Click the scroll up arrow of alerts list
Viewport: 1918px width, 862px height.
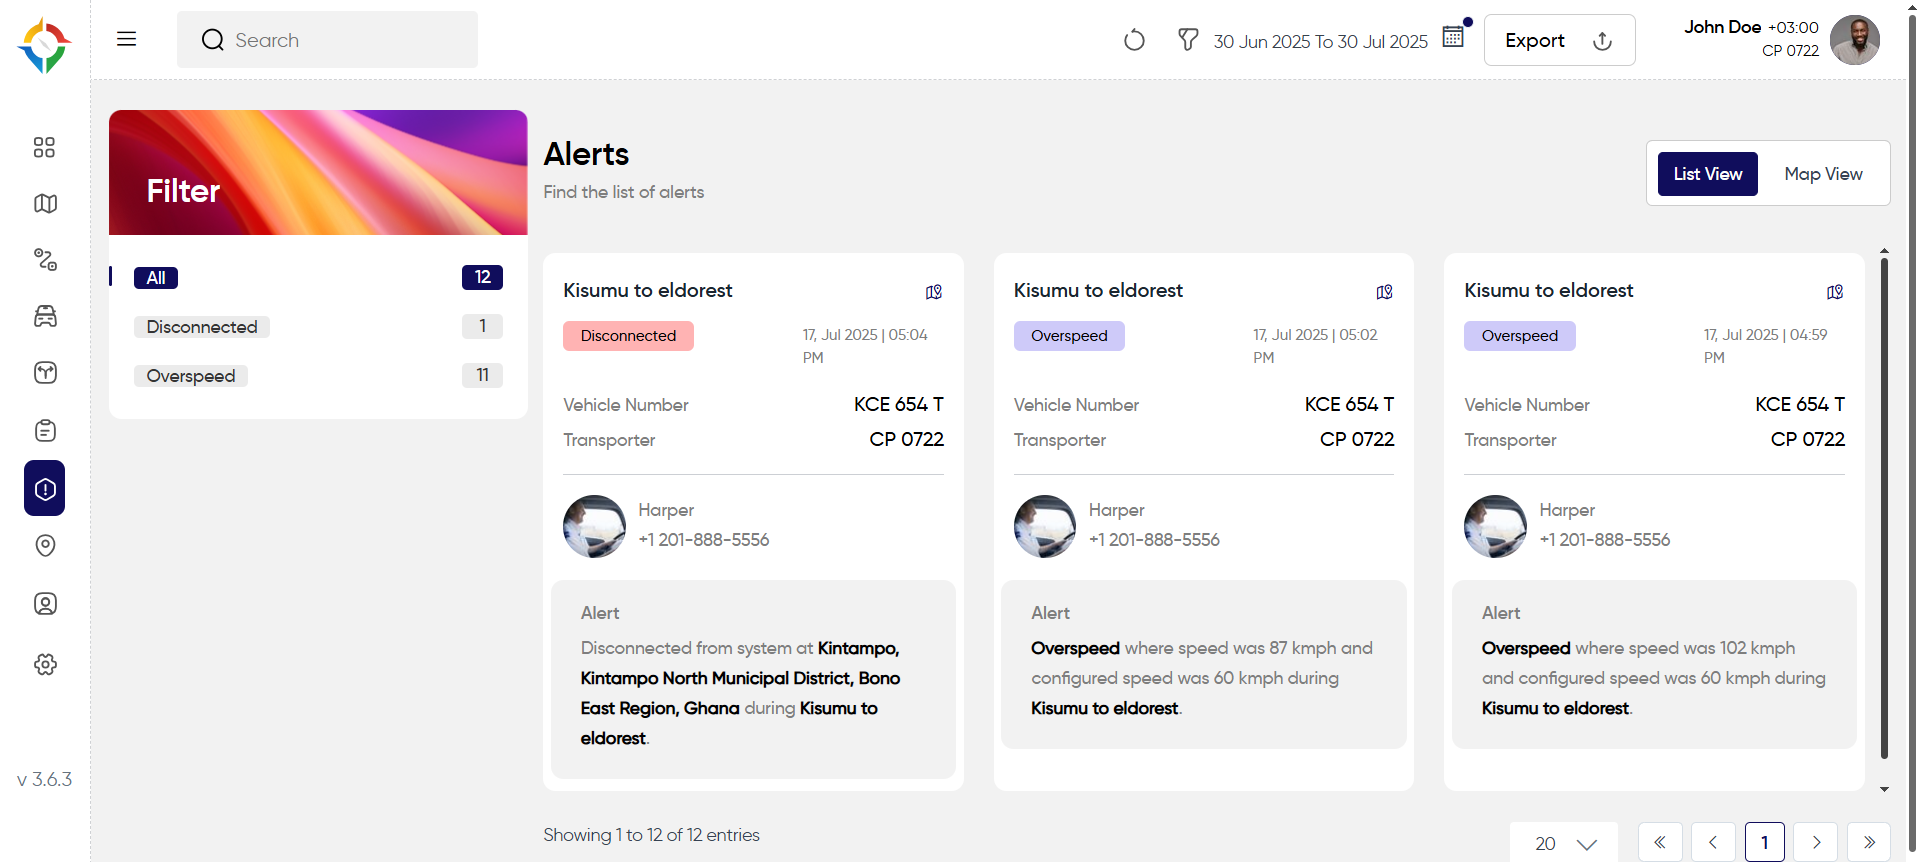1884,250
